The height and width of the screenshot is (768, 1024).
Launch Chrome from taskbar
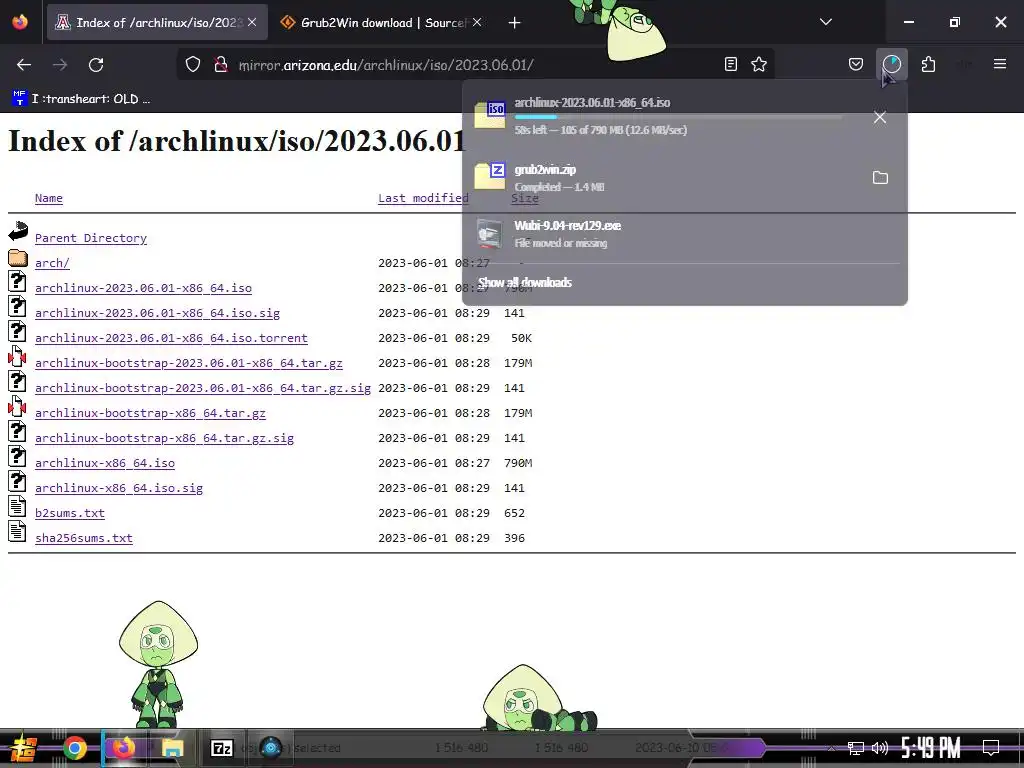click(x=75, y=748)
